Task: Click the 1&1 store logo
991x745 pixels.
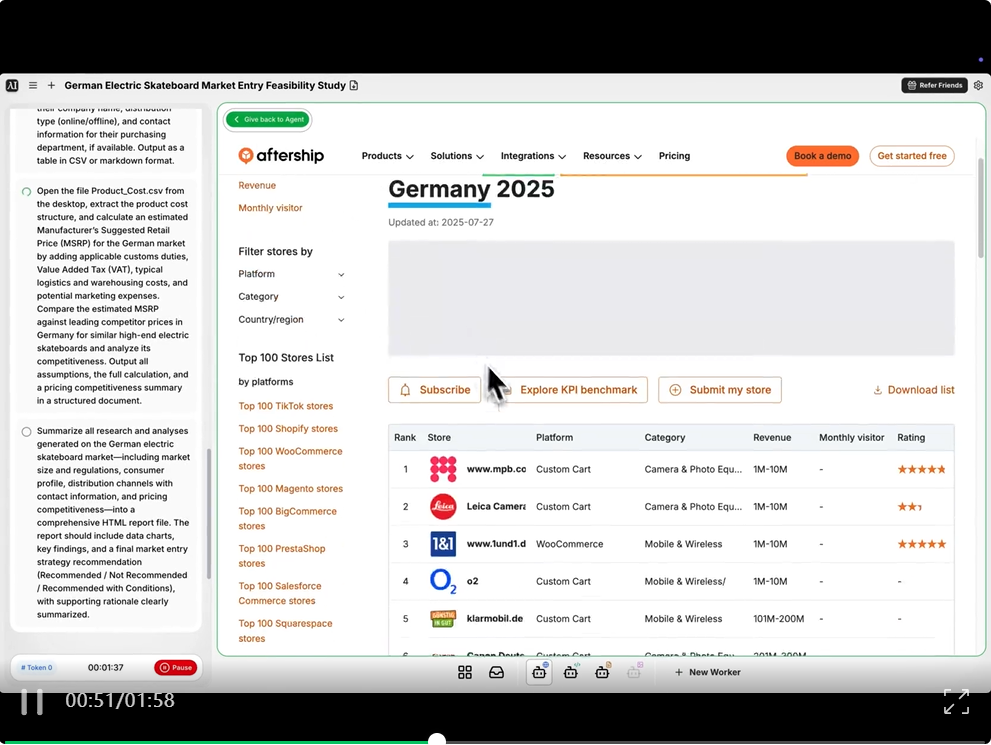Action: coord(443,544)
